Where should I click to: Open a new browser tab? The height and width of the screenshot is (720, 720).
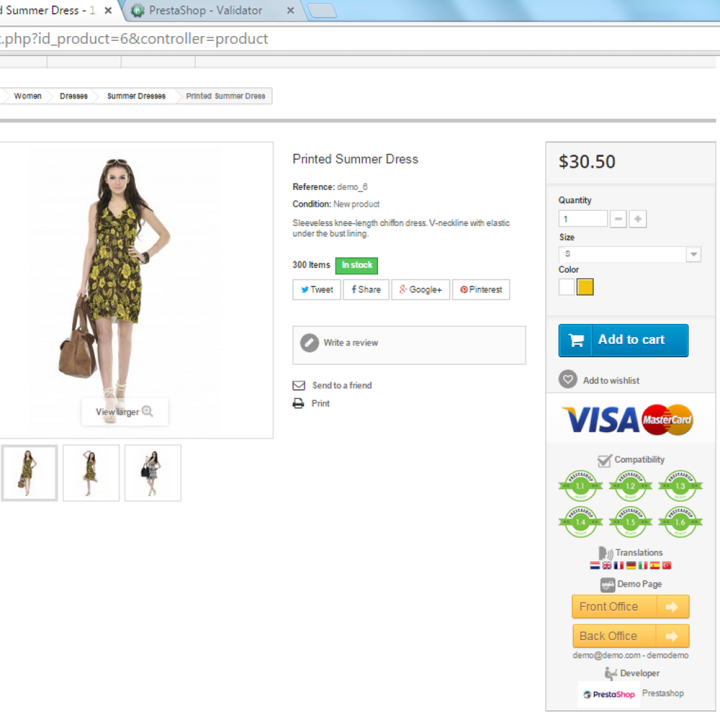322,11
